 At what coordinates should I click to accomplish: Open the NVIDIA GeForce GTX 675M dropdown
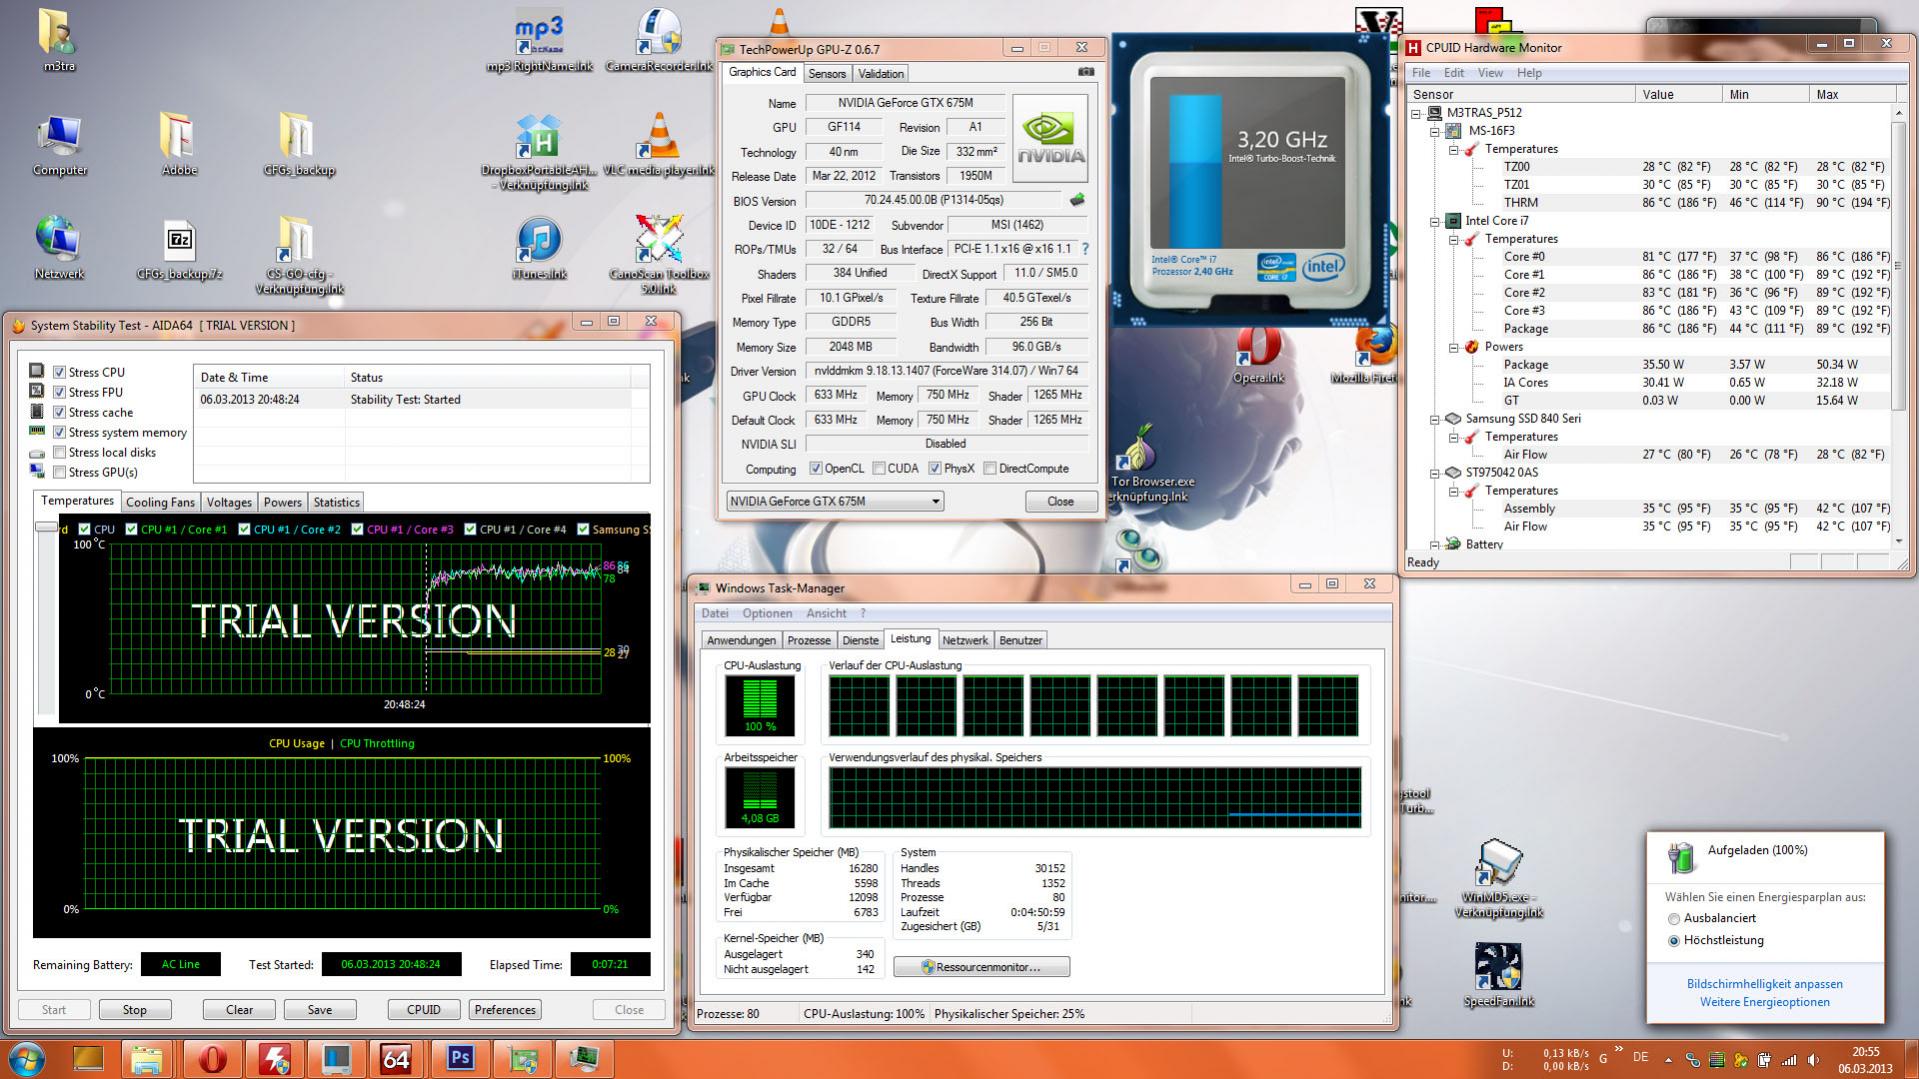pyautogui.click(x=834, y=501)
